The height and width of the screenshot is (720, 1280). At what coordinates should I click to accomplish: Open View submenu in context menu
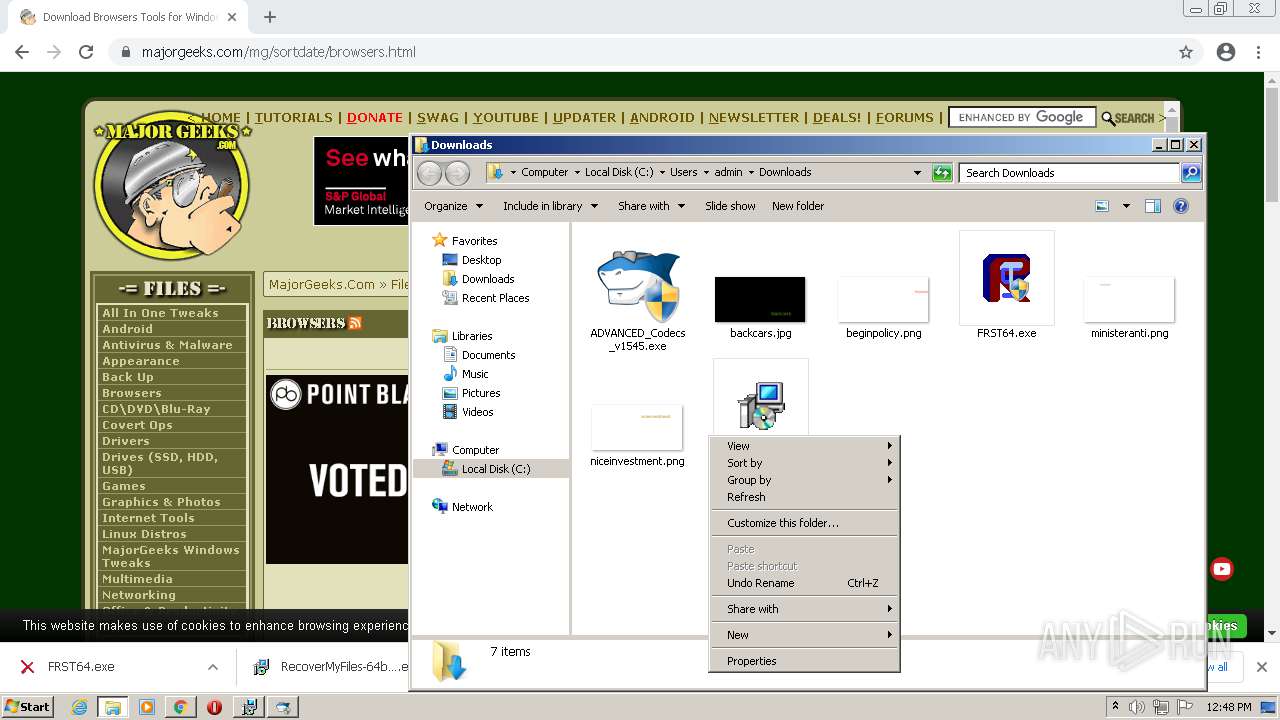click(805, 446)
